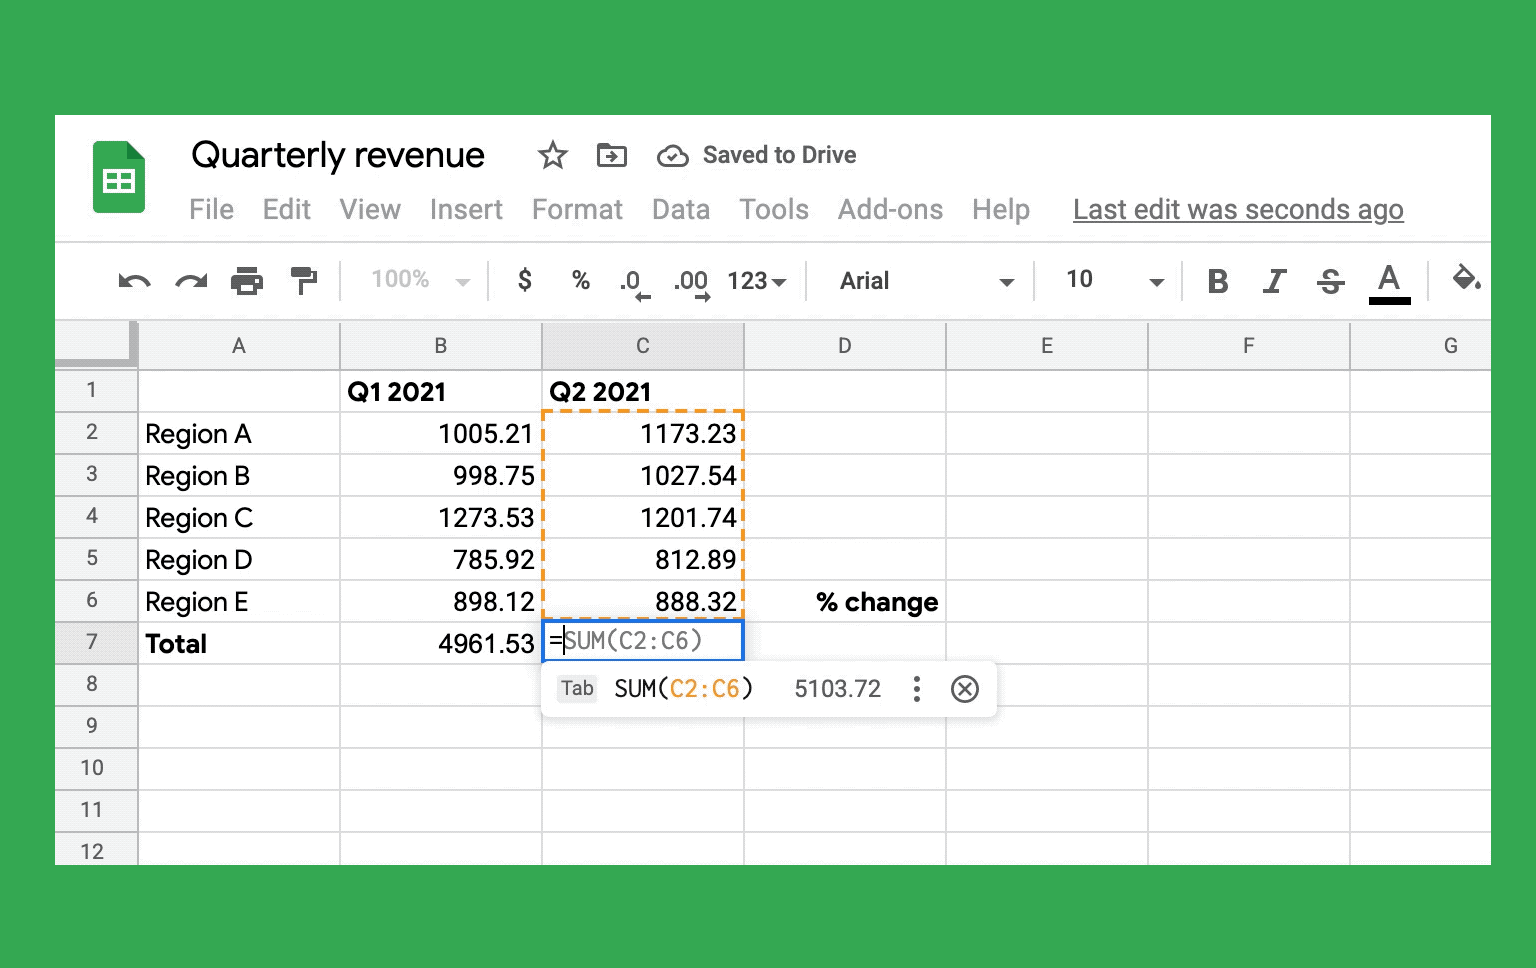This screenshot has height=968, width=1536.
Task: Click the active formula cell C7
Action: coord(643,641)
